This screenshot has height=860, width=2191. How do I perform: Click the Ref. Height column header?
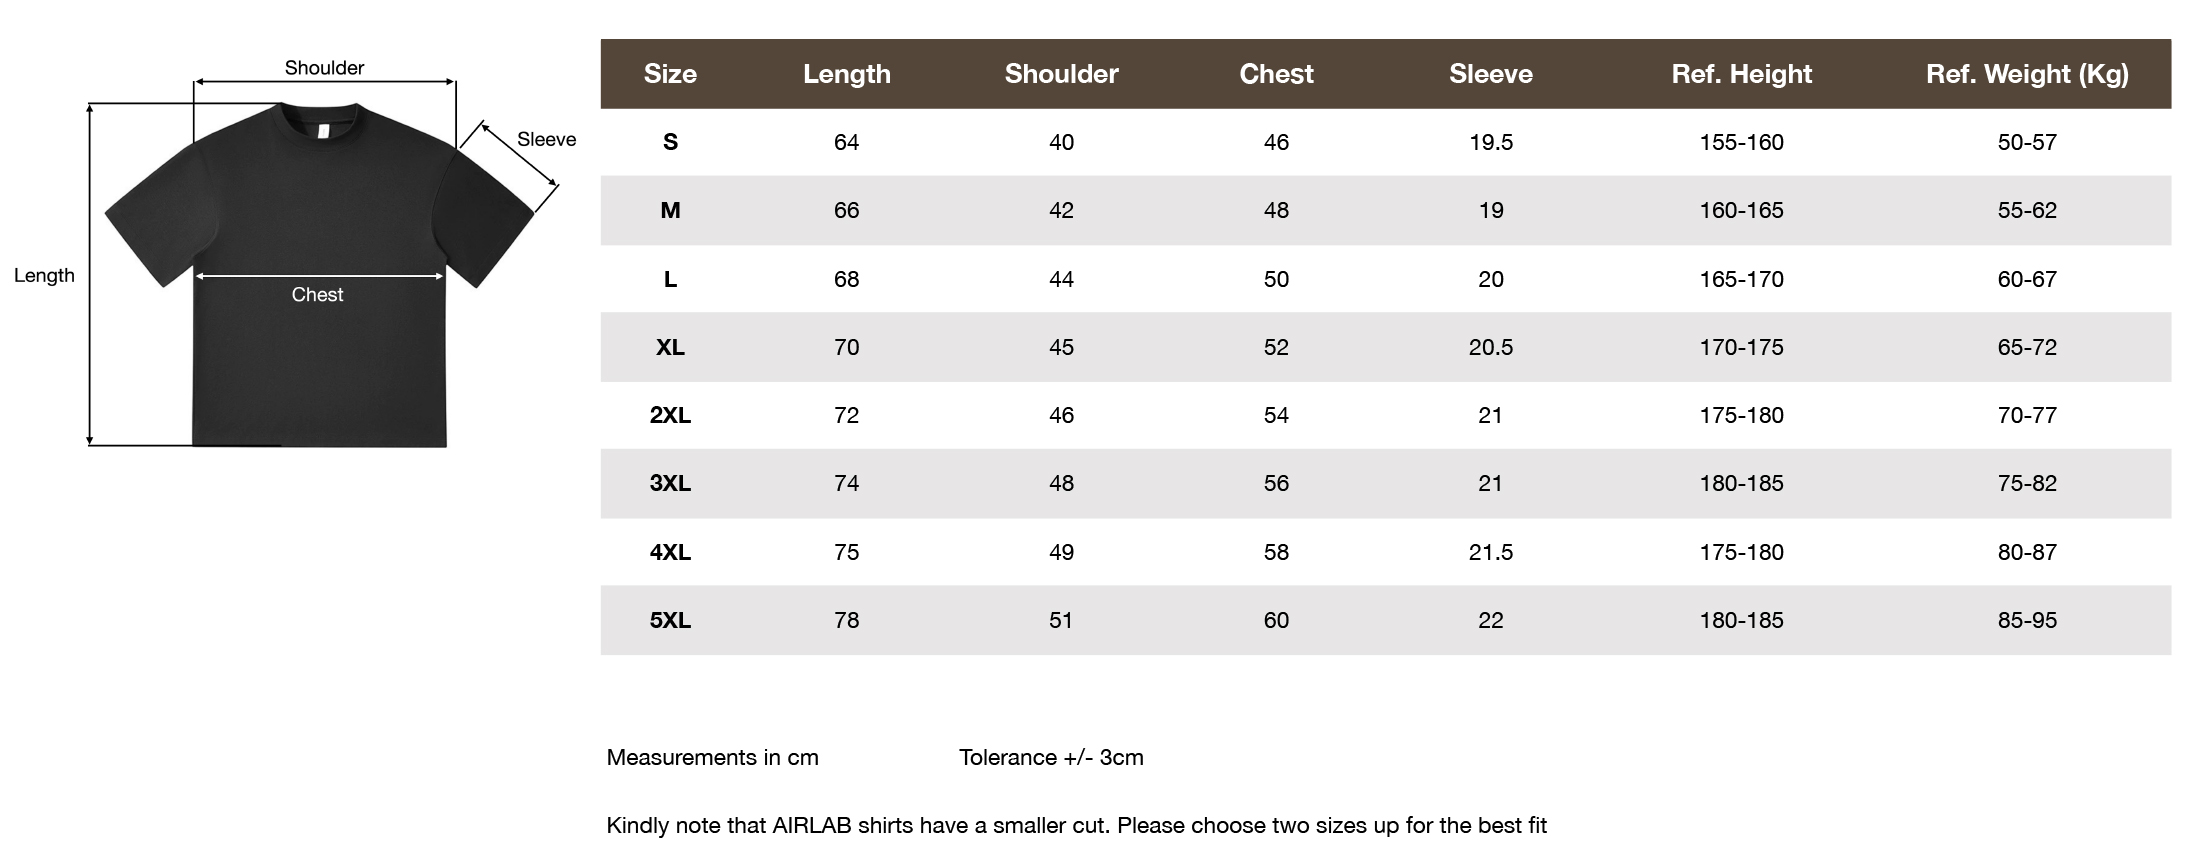pos(1741,74)
